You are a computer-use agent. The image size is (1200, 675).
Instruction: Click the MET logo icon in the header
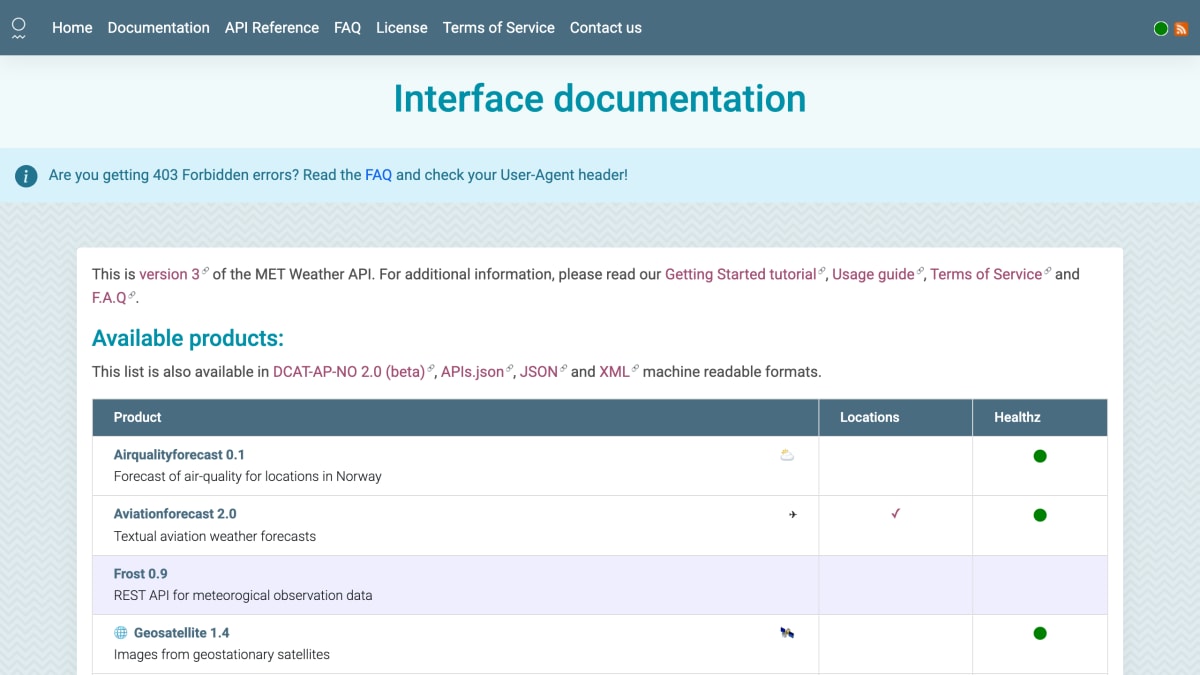pos(19,28)
